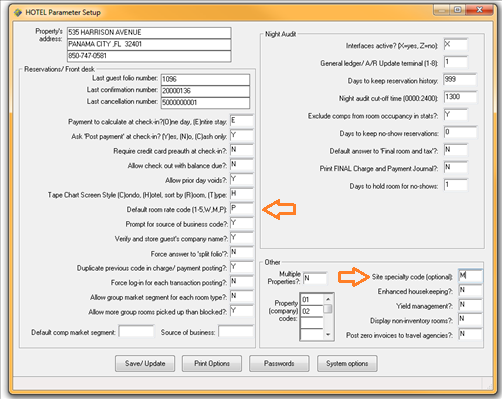Viewport: 502px width, 399px height.
Task: Click the Interfaces active field
Action: pos(456,45)
